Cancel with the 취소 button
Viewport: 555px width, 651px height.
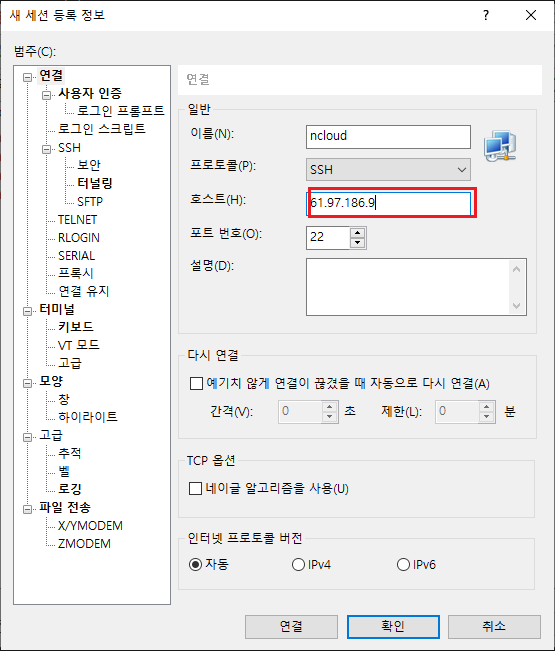point(494,626)
